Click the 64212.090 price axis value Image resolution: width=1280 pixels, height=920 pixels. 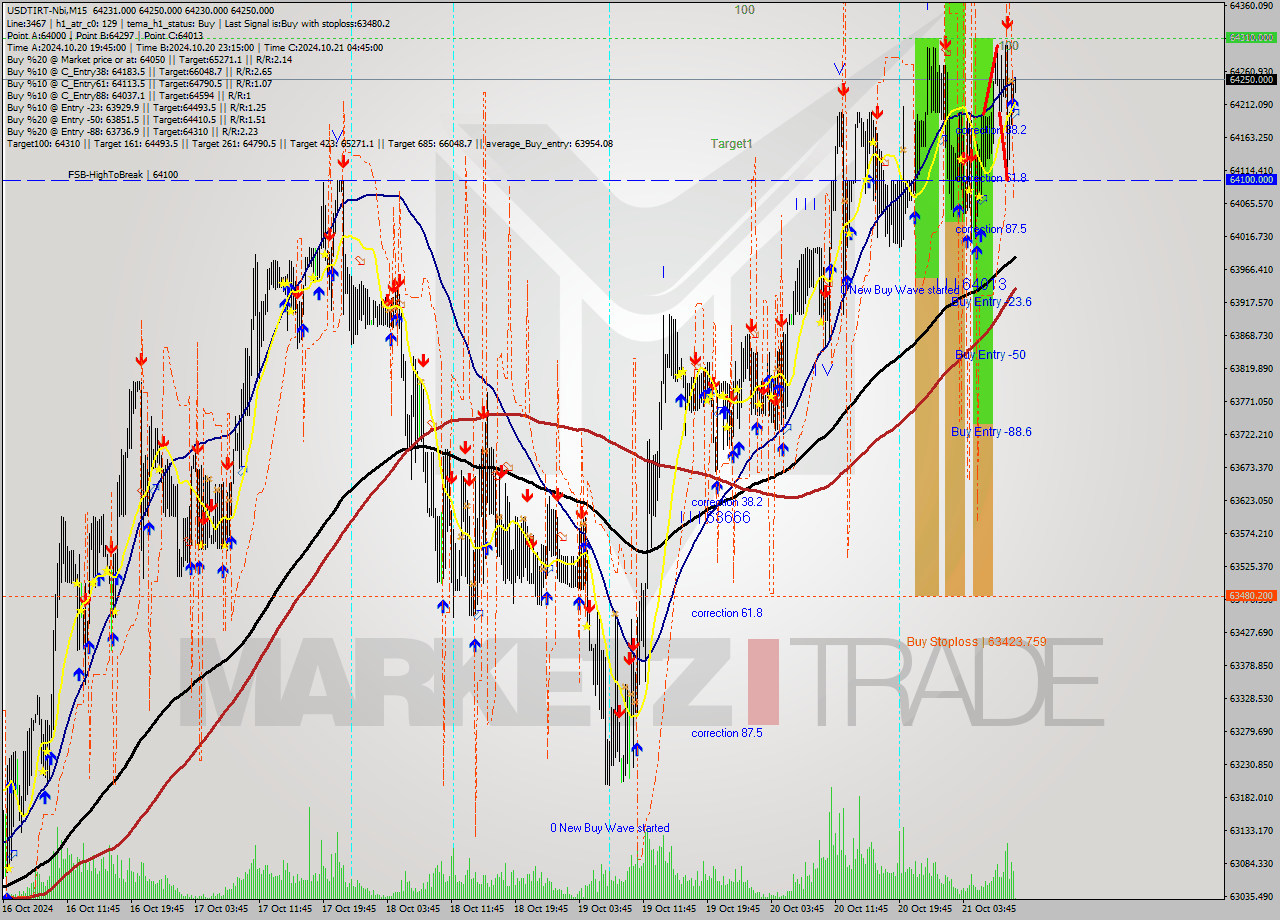click(1251, 104)
